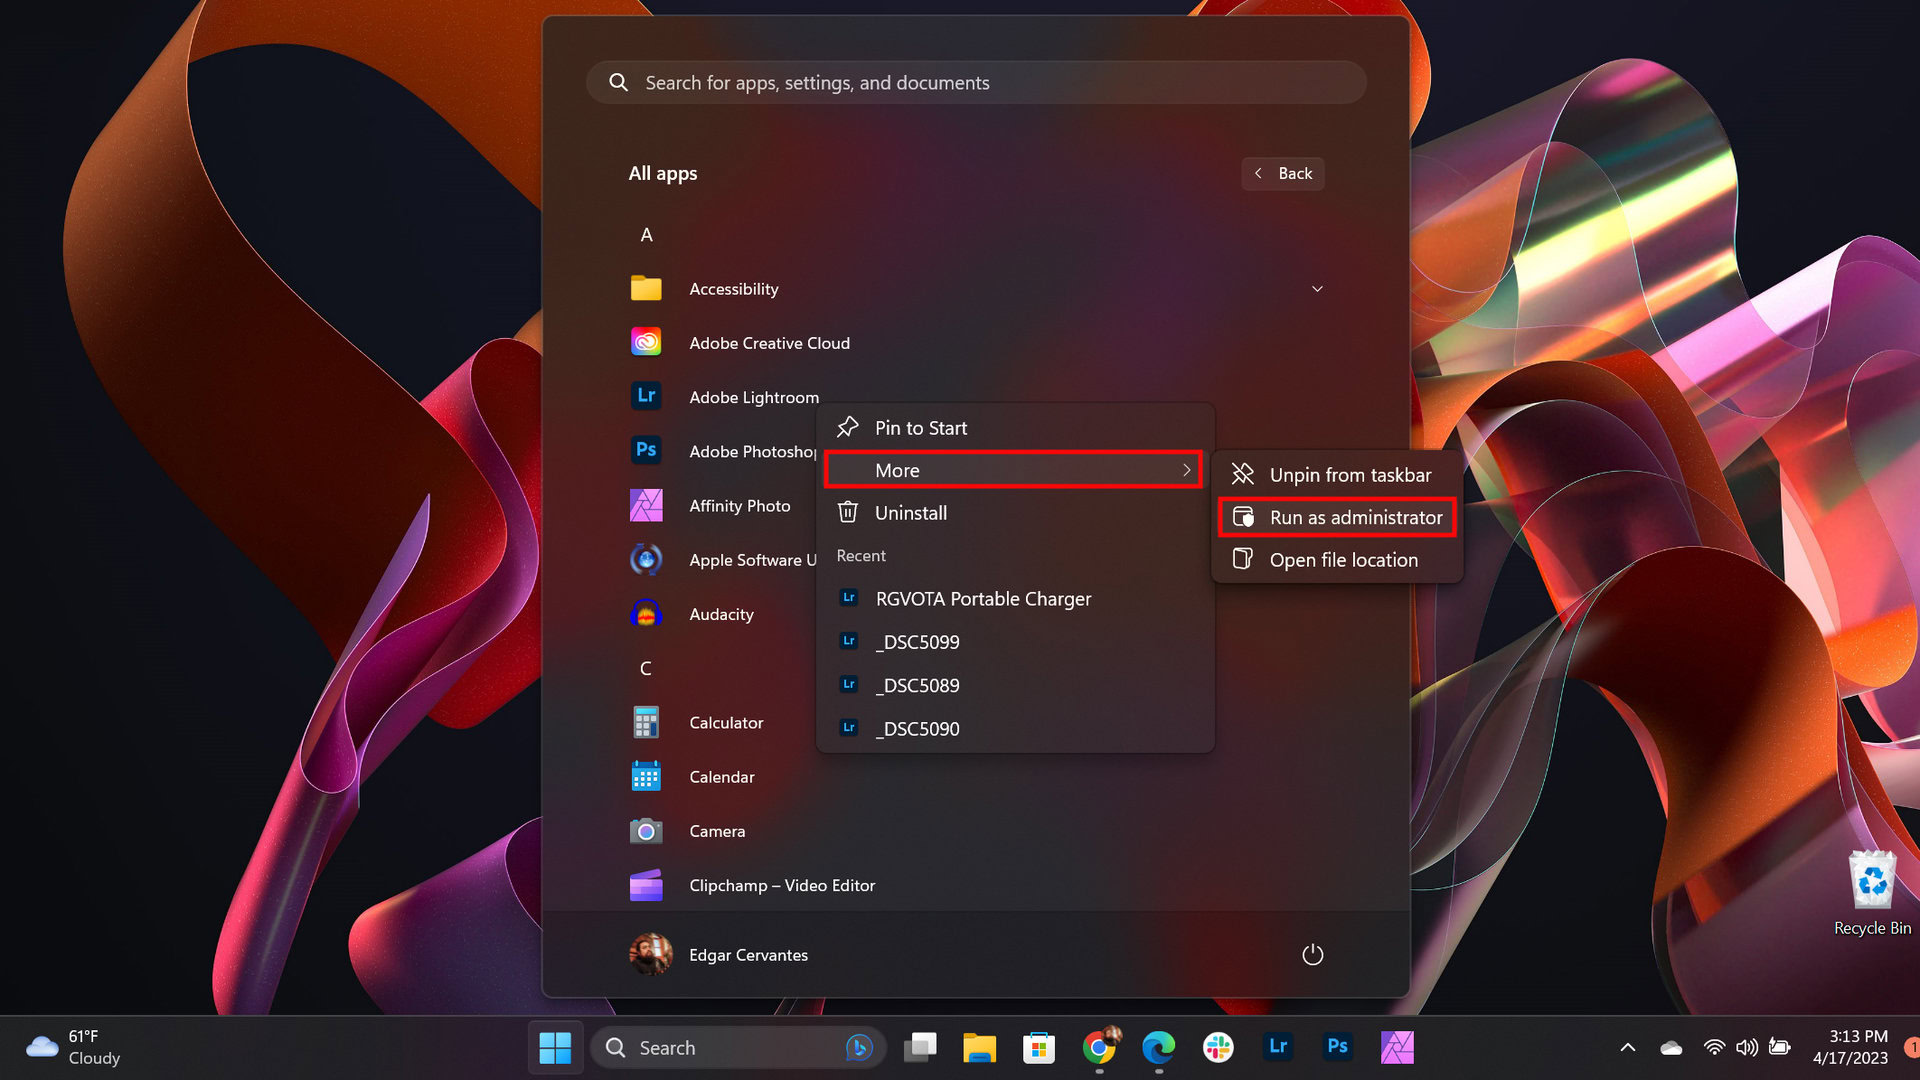The image size is (1920, 1080).
Task: Expand the Accessibility folder chevron
Action: (x=1317, y=289)
